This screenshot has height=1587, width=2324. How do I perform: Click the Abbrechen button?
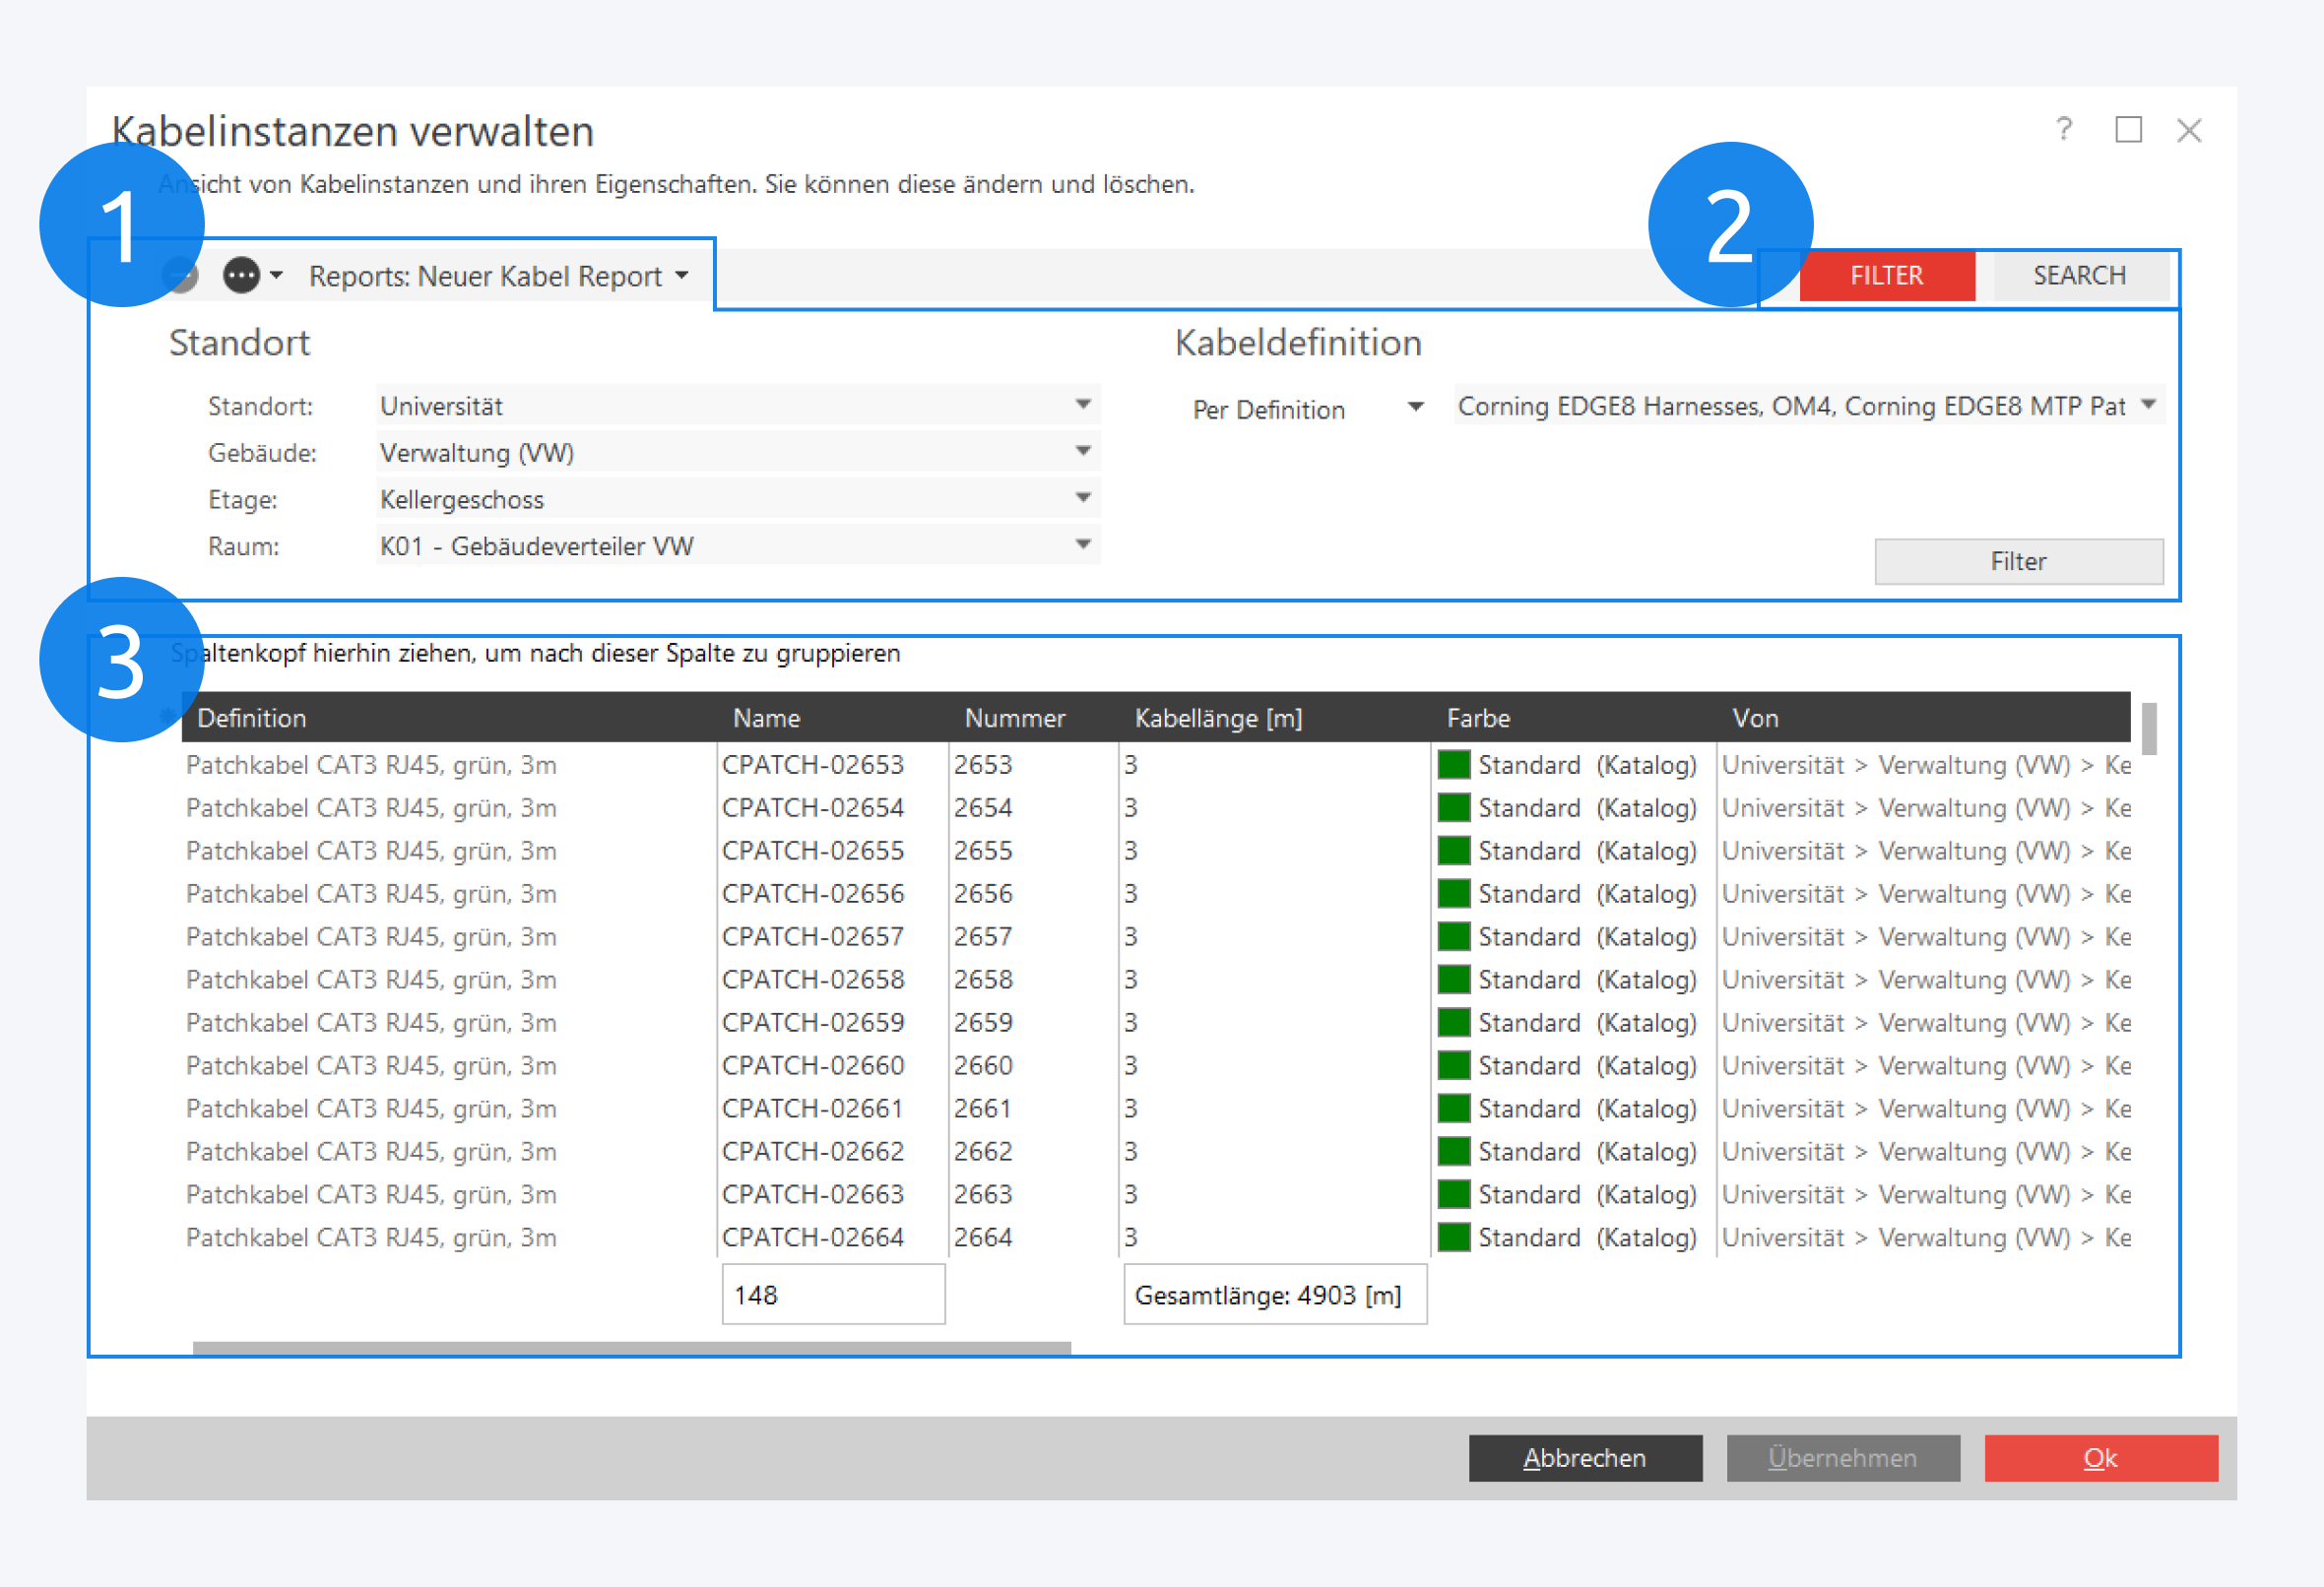point(1584,1457)
